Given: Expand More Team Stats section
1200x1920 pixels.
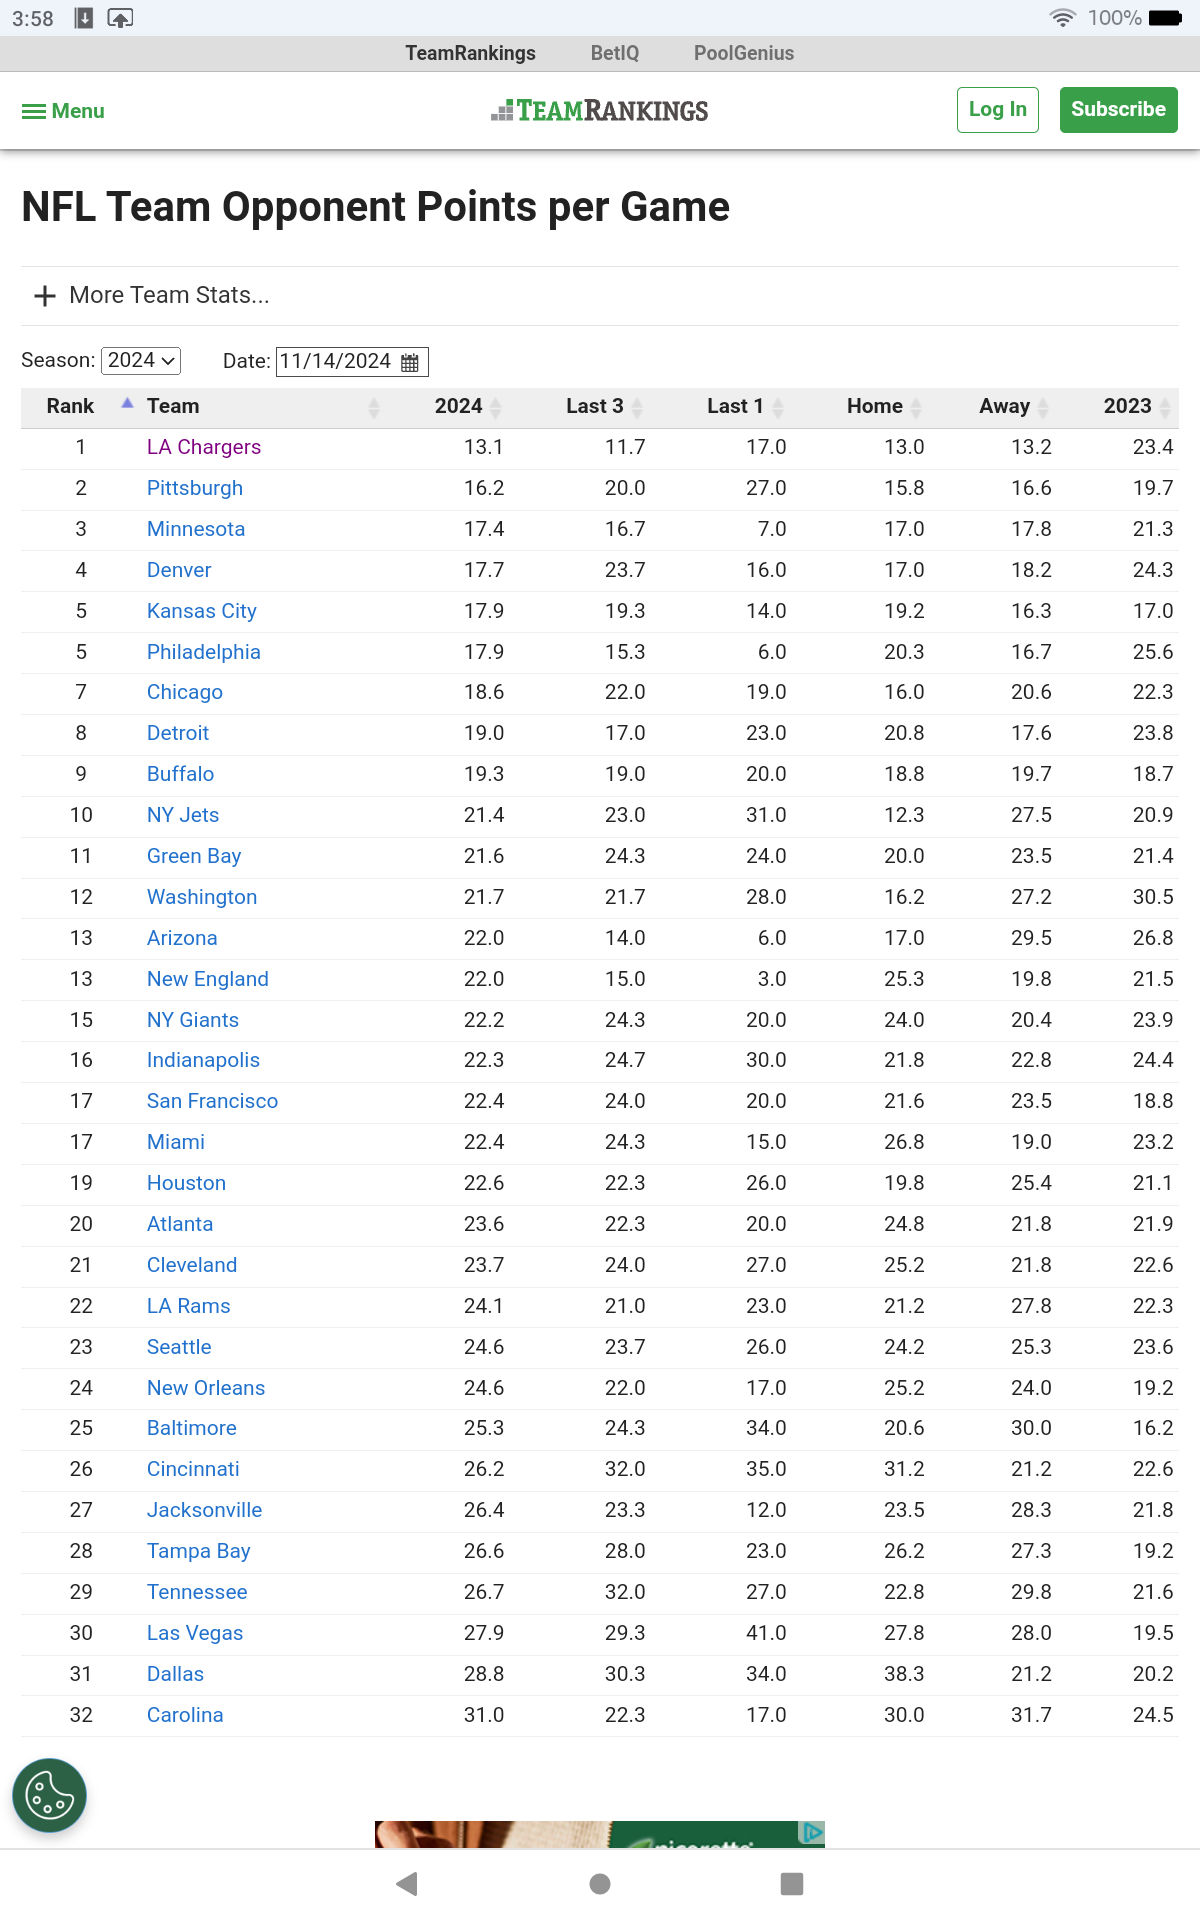Looking at the screenshot, I should click(151, 295).
